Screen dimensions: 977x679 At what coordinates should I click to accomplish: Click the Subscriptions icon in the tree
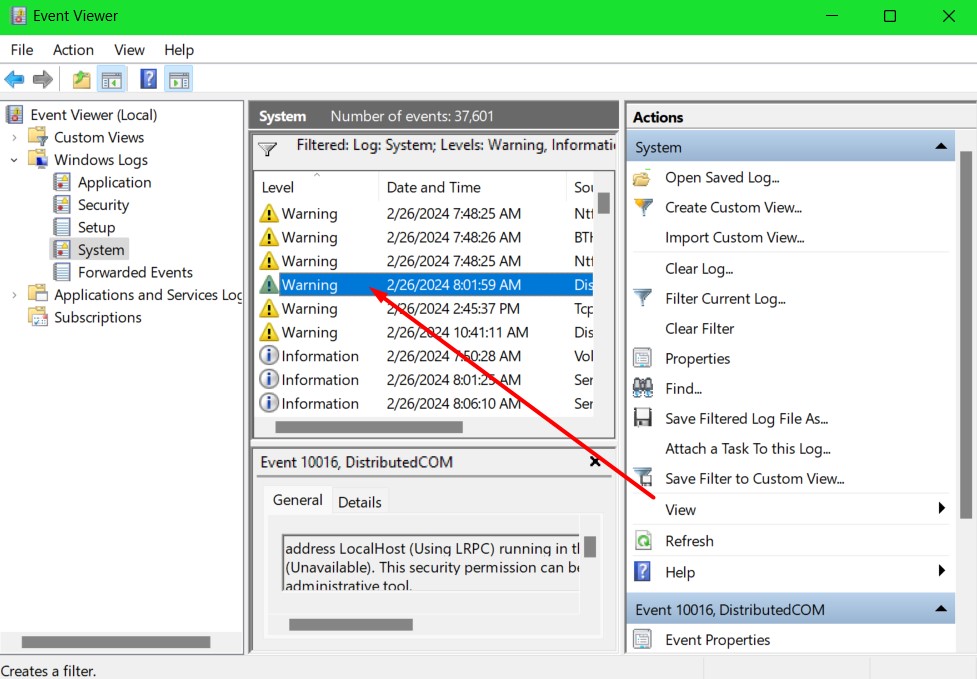39,317
